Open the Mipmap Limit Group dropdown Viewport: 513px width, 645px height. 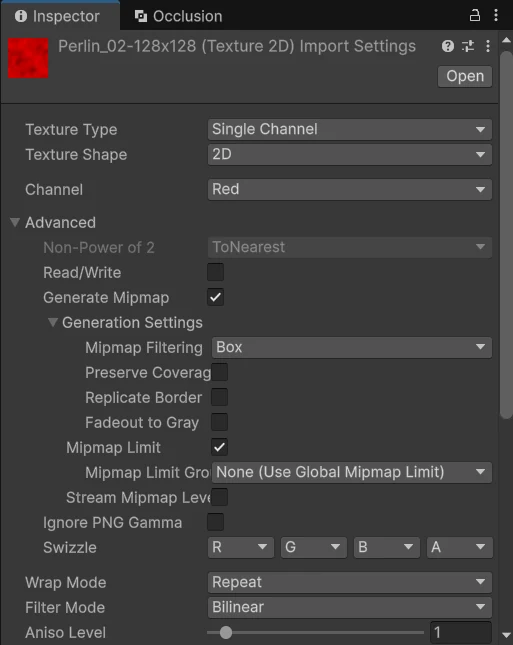click(352, 472)
